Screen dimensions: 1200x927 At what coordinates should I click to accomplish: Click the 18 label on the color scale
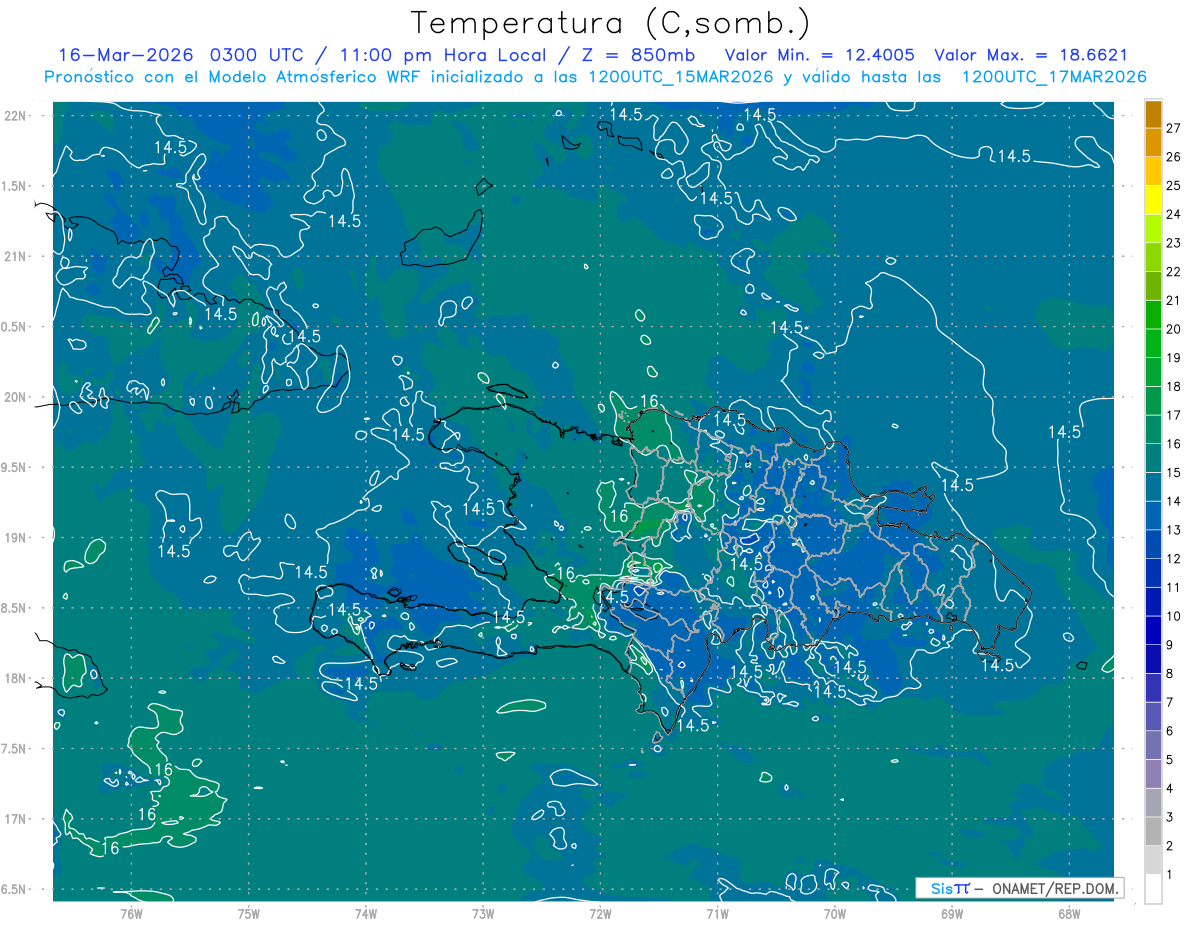coord(1174,386)
